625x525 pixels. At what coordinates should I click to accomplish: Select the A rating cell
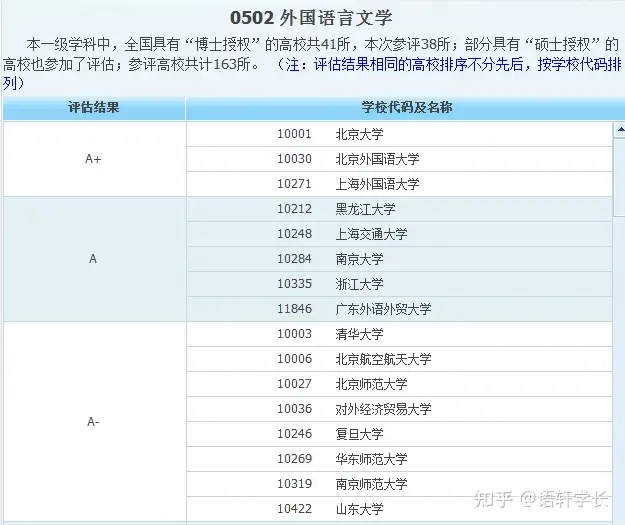94,259
